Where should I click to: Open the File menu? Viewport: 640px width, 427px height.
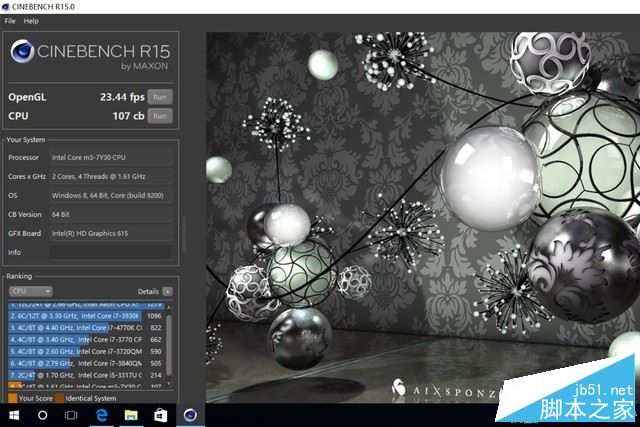click(10, 20)
